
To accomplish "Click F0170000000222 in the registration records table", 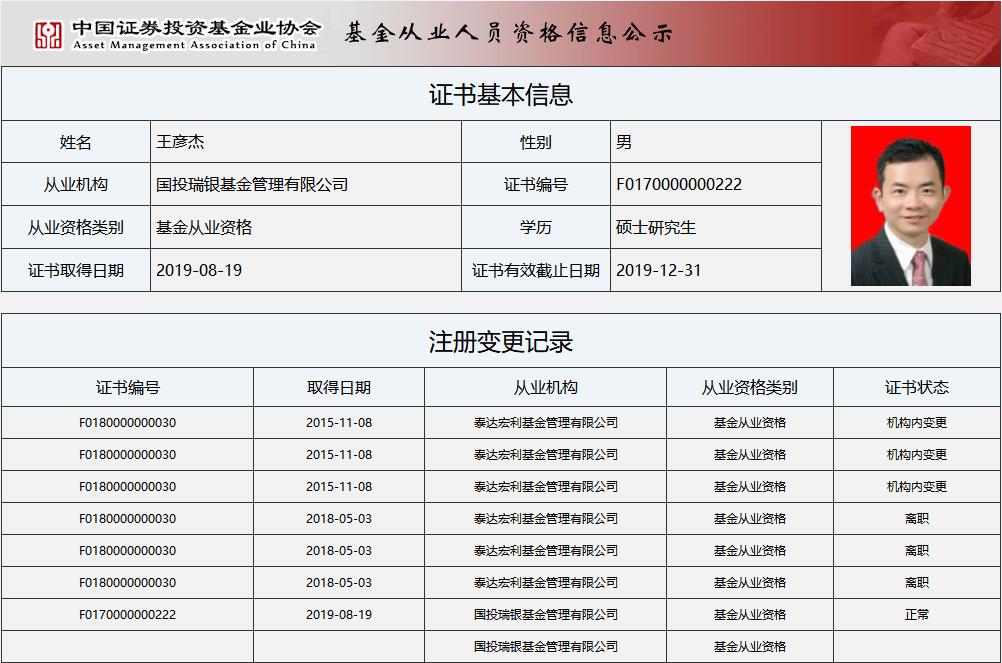I will tap(128, 614).
